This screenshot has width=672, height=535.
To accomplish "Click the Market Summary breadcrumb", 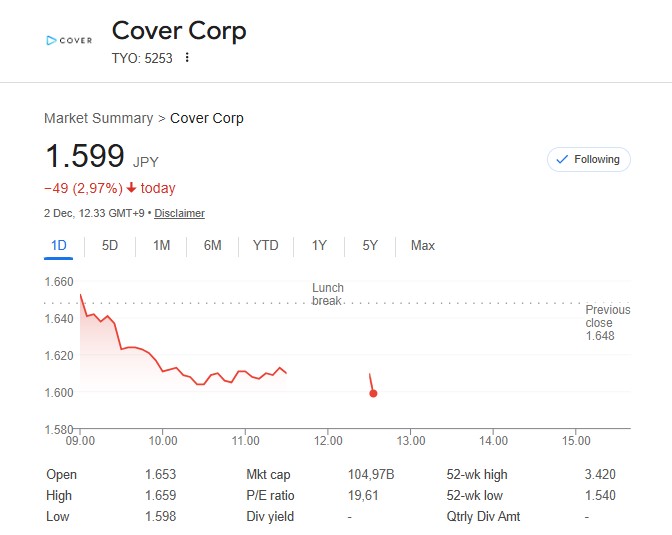I will [99, 118].
